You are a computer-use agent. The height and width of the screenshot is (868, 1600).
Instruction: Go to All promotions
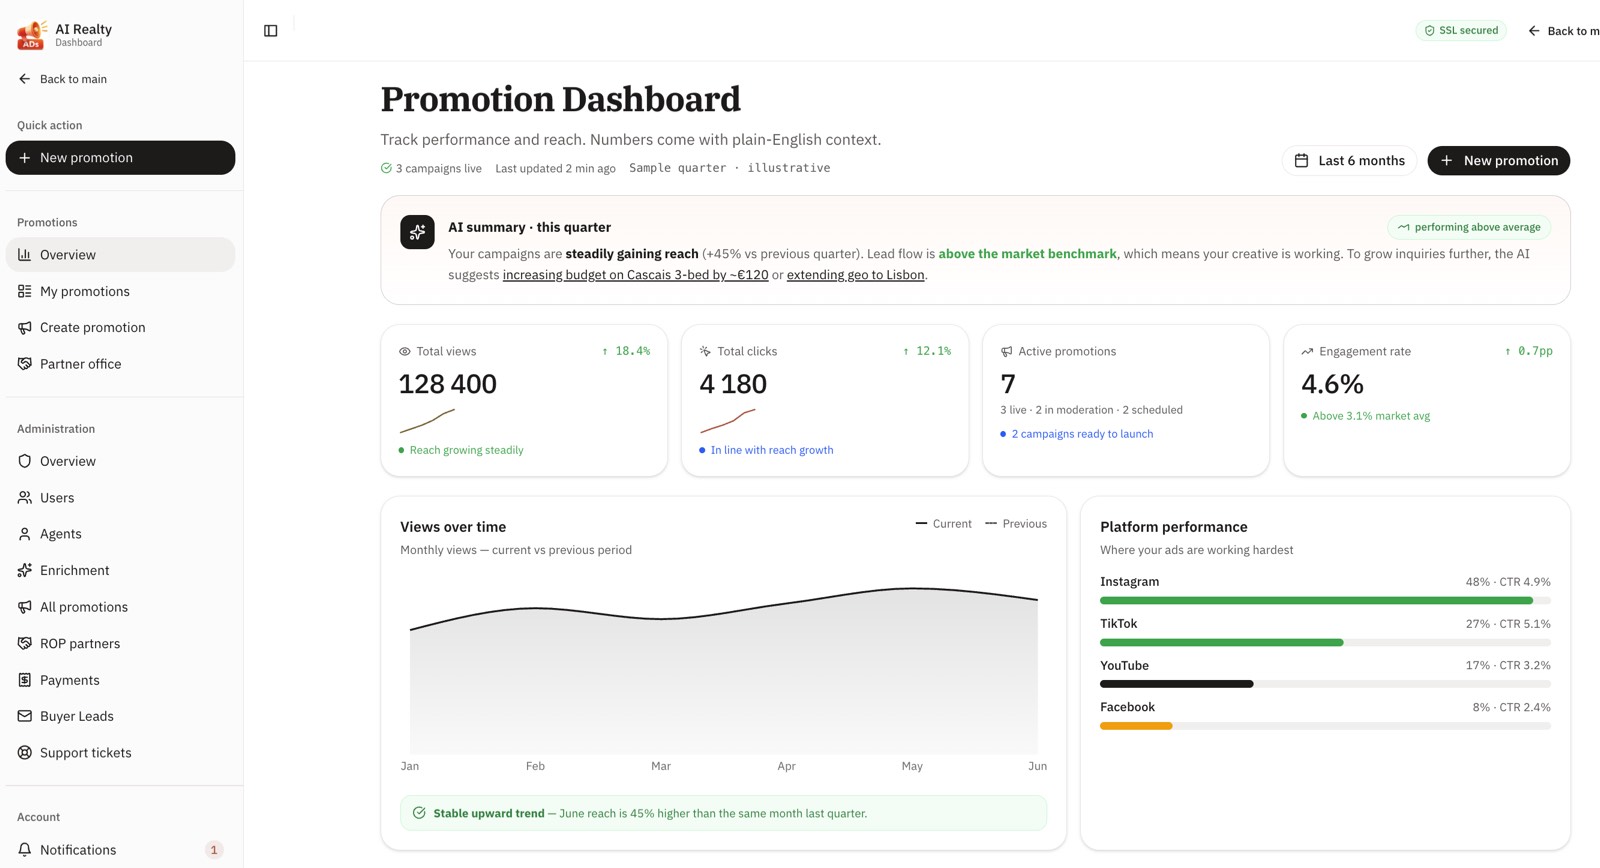pyautogui.click(x=120, y=607)
